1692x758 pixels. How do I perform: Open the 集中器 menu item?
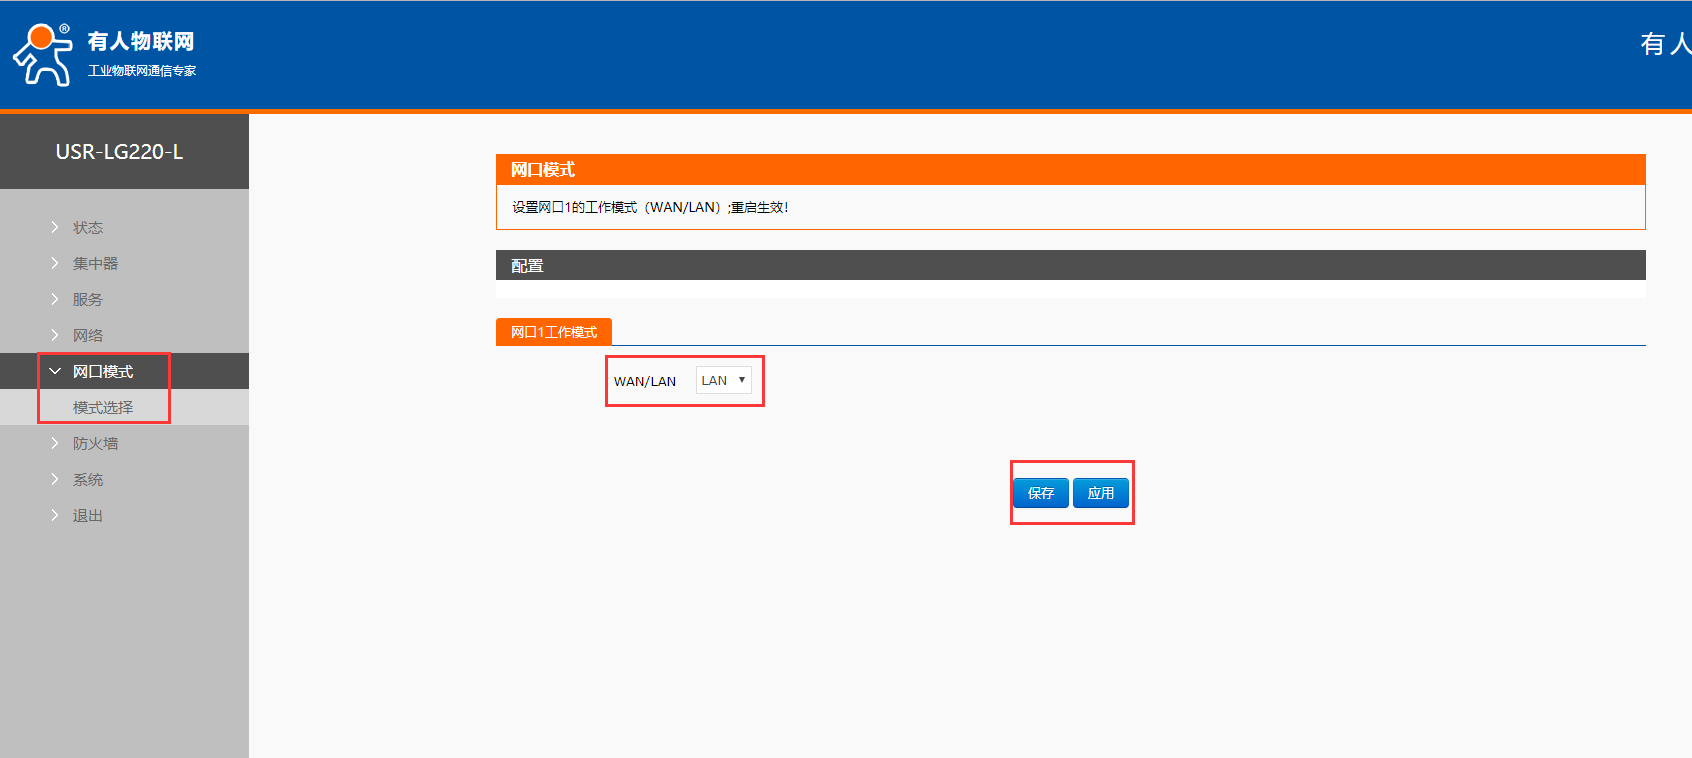tap(95, 264)
